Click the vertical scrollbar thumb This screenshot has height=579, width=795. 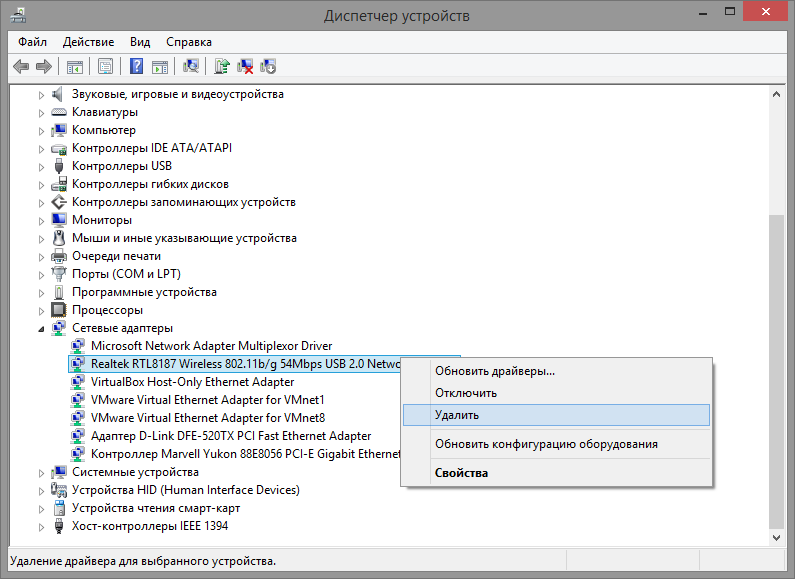click(776, 372)
